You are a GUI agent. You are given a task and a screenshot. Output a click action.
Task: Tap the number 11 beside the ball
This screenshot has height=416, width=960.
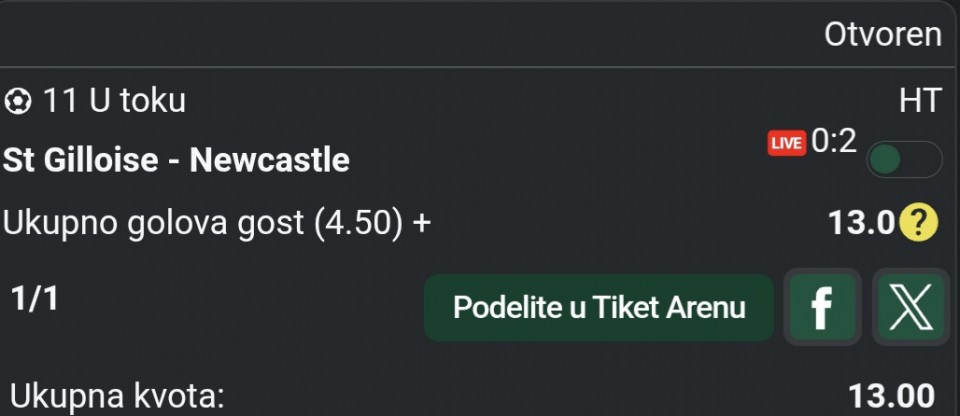pyautogui.click(x=60, y=101)
